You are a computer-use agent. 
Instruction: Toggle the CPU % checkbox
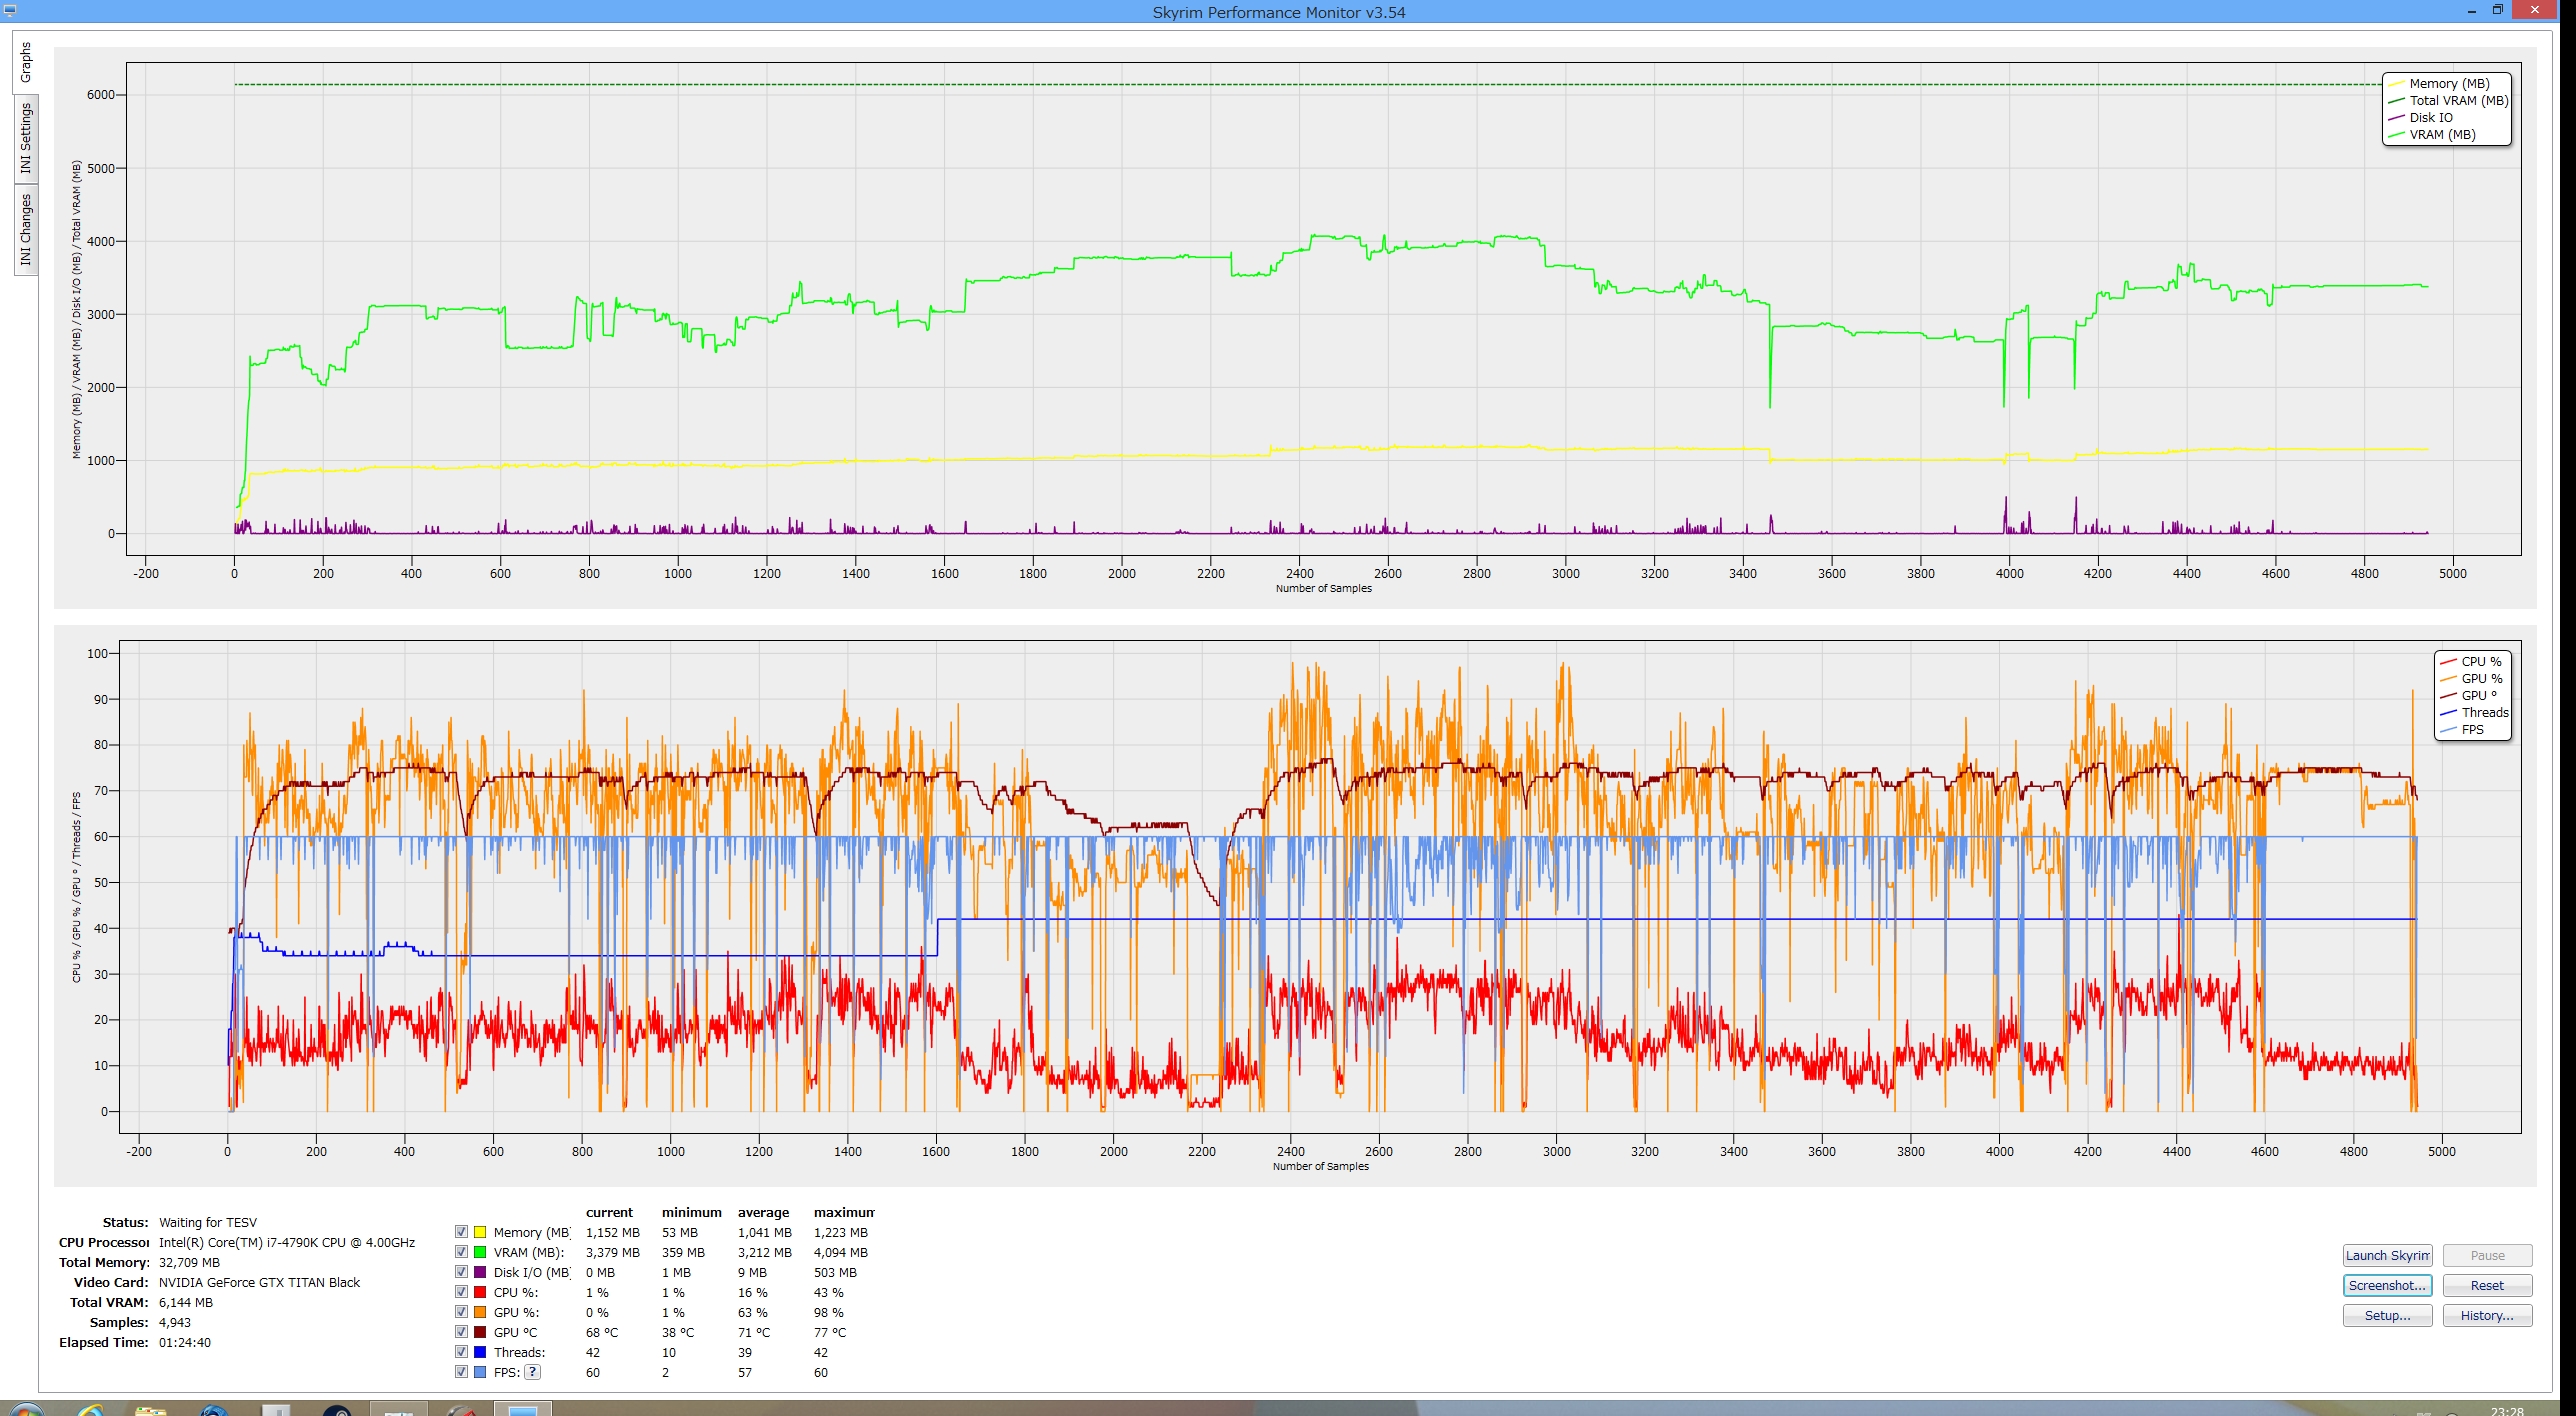tap(461, 1292)
